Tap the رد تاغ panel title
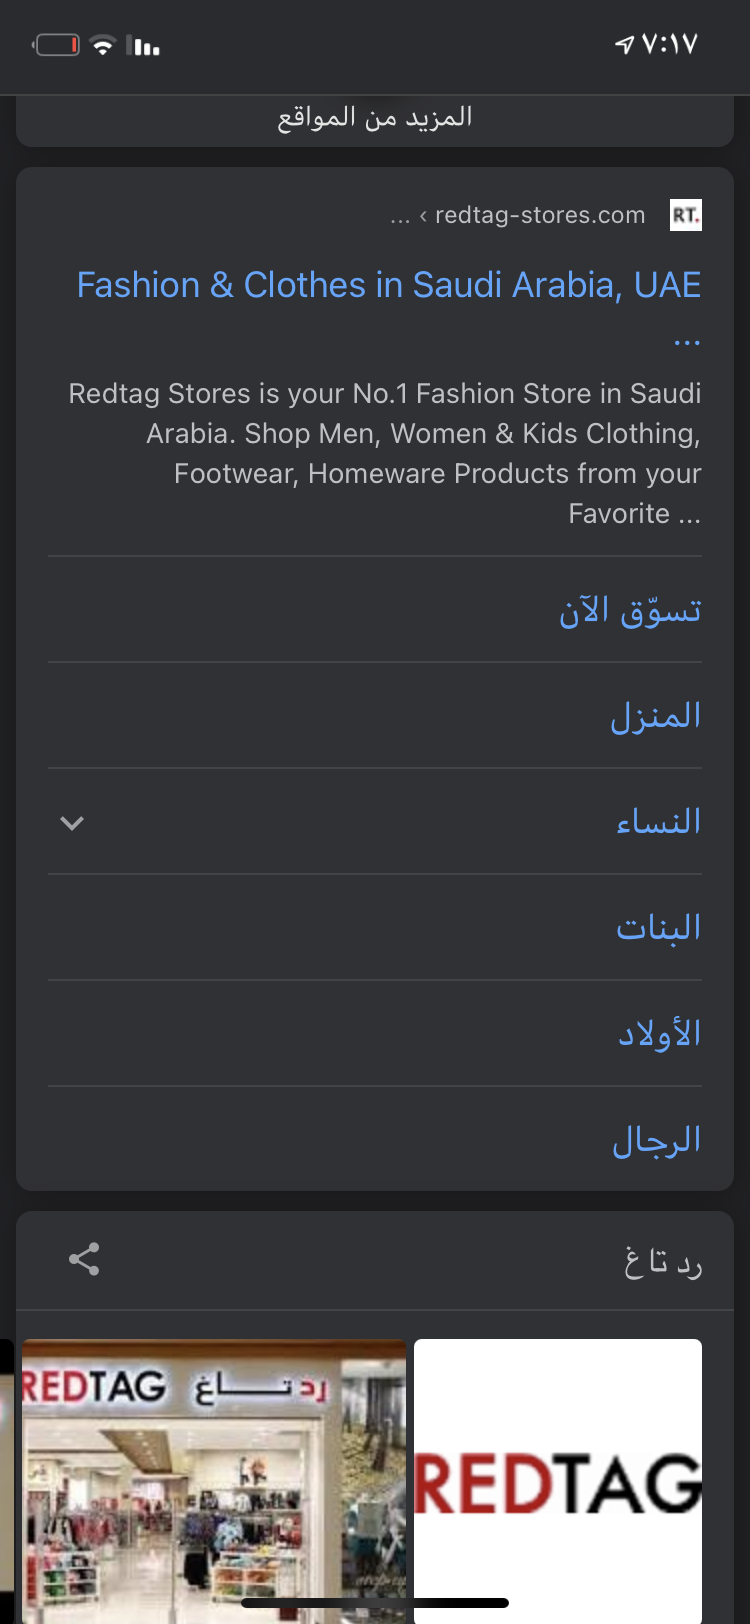Viewport: 750px width, 1624px height. [x=663, y=1263]
